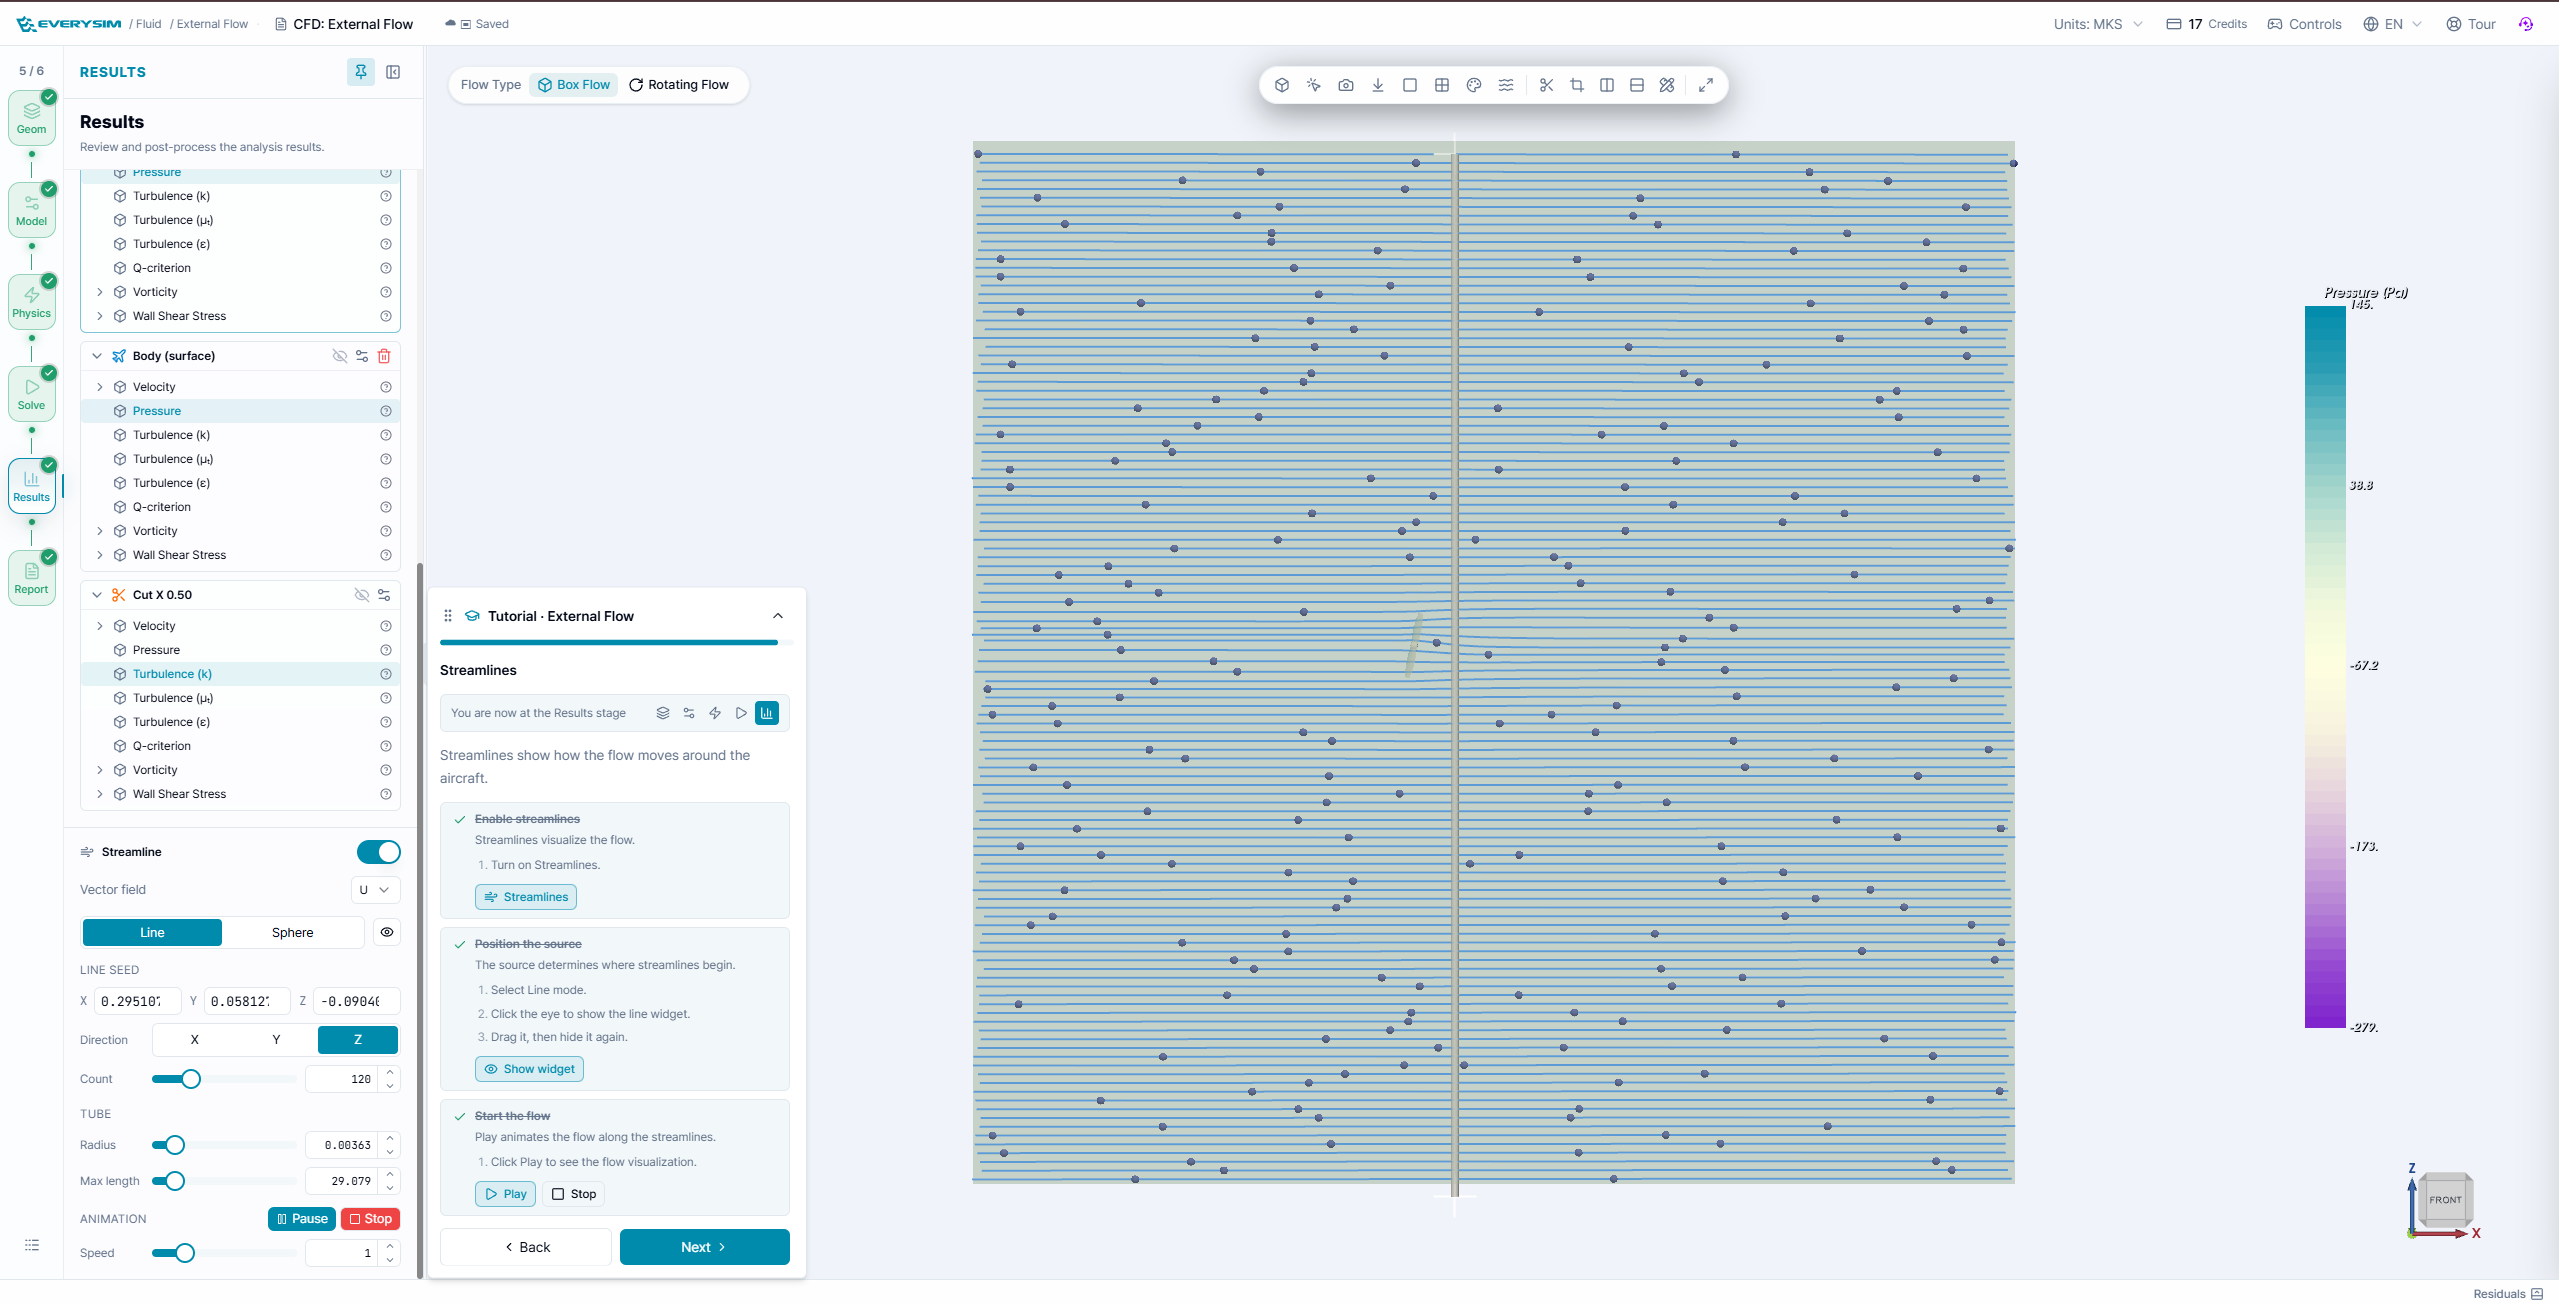
Task: Select the four-pane grid layout icon
Action: 1442,85
